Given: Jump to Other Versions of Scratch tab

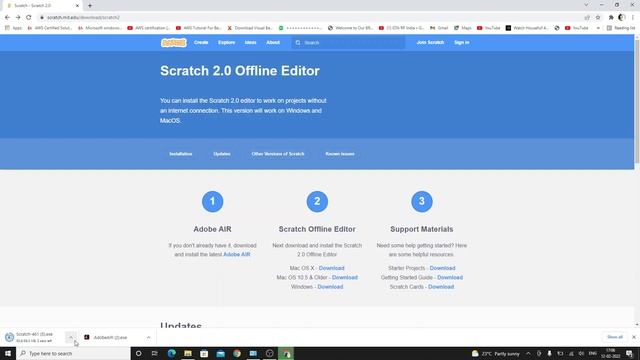Looking at the screenshot, I should coord(278,154).
